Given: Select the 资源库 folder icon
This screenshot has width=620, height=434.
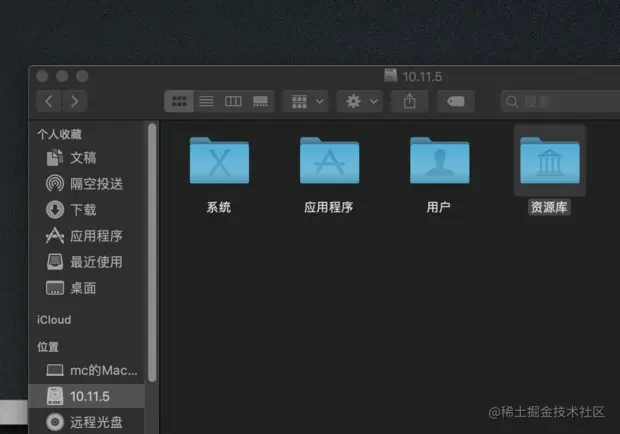Looking at the screenshot, I should click(x=550, y=160).
